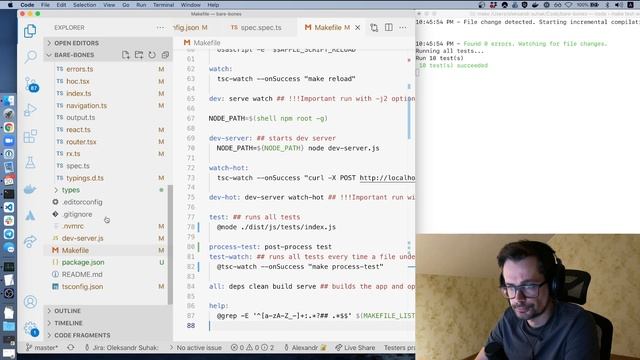Click Jira Oleksandr Suhak status item
Image resolution: width=640 pixels, height=360 pixels.
[122, 348]
